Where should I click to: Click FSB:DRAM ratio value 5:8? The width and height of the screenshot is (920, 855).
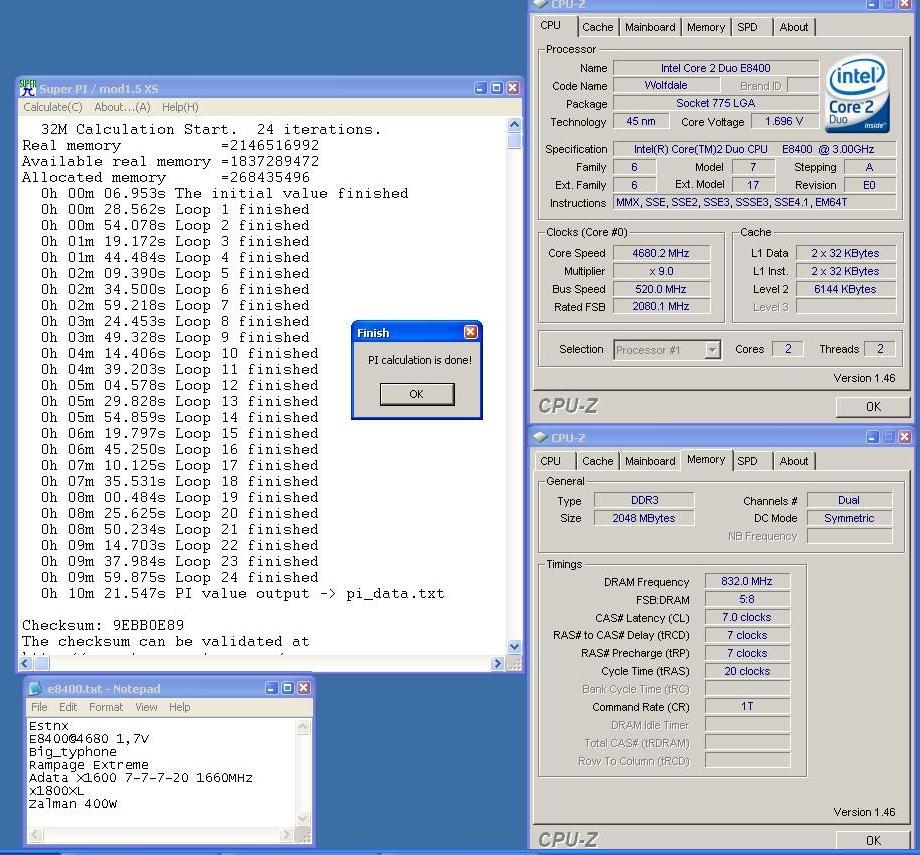(x=747, y=599)
